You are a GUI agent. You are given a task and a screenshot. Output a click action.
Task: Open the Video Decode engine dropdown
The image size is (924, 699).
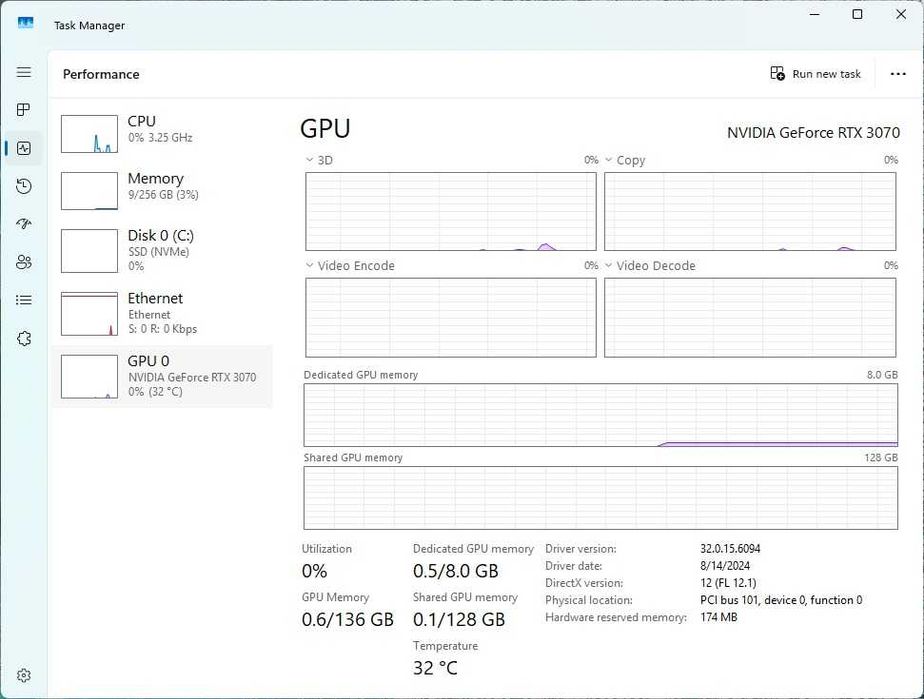[650, 265]
